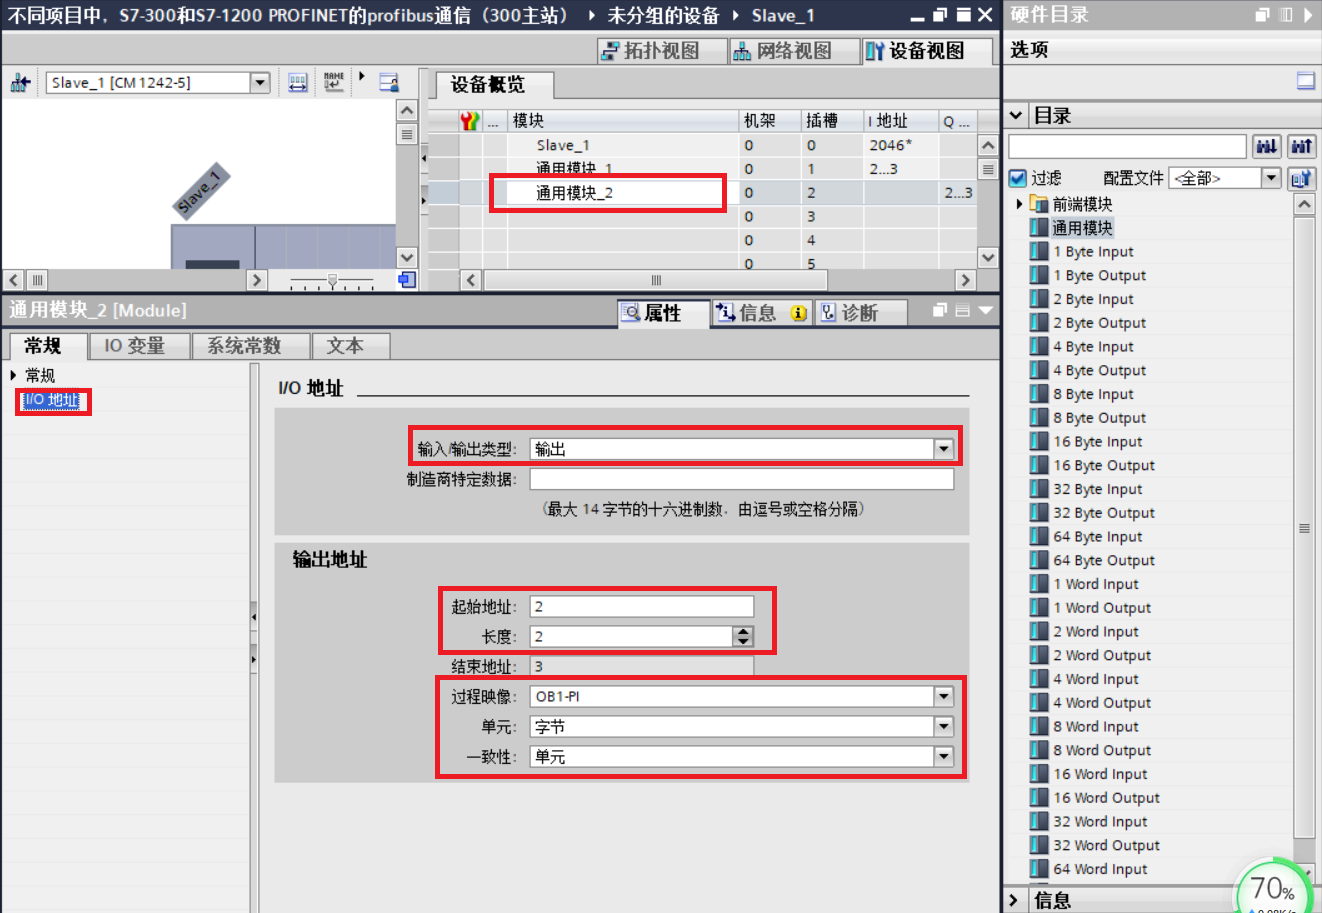The image size is (1322, 913).
Task: Click the 1 Word Input module icon
Action: (1039, 584)
